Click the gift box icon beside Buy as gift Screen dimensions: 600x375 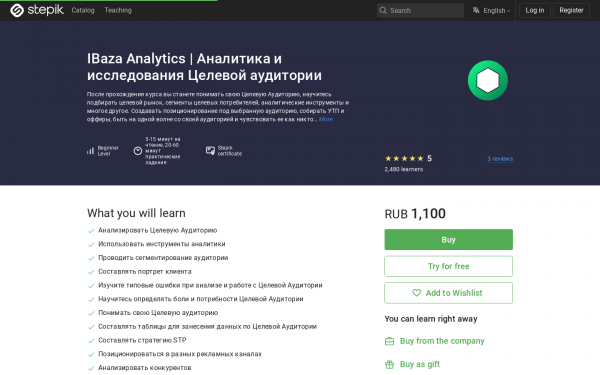[389, 364]
